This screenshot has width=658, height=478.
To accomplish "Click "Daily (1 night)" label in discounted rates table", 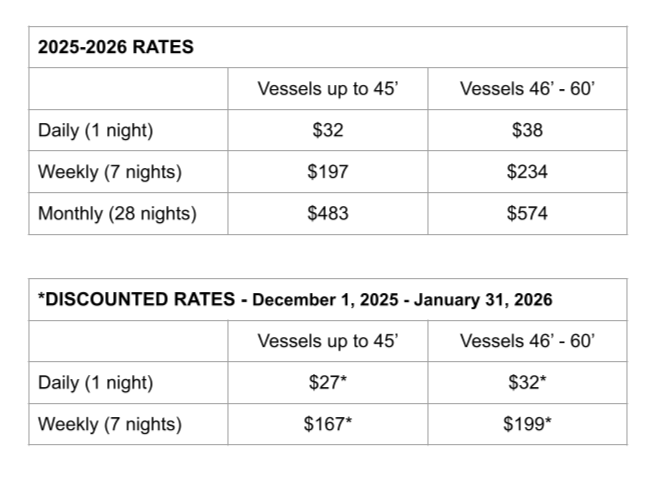I will 96,382.
